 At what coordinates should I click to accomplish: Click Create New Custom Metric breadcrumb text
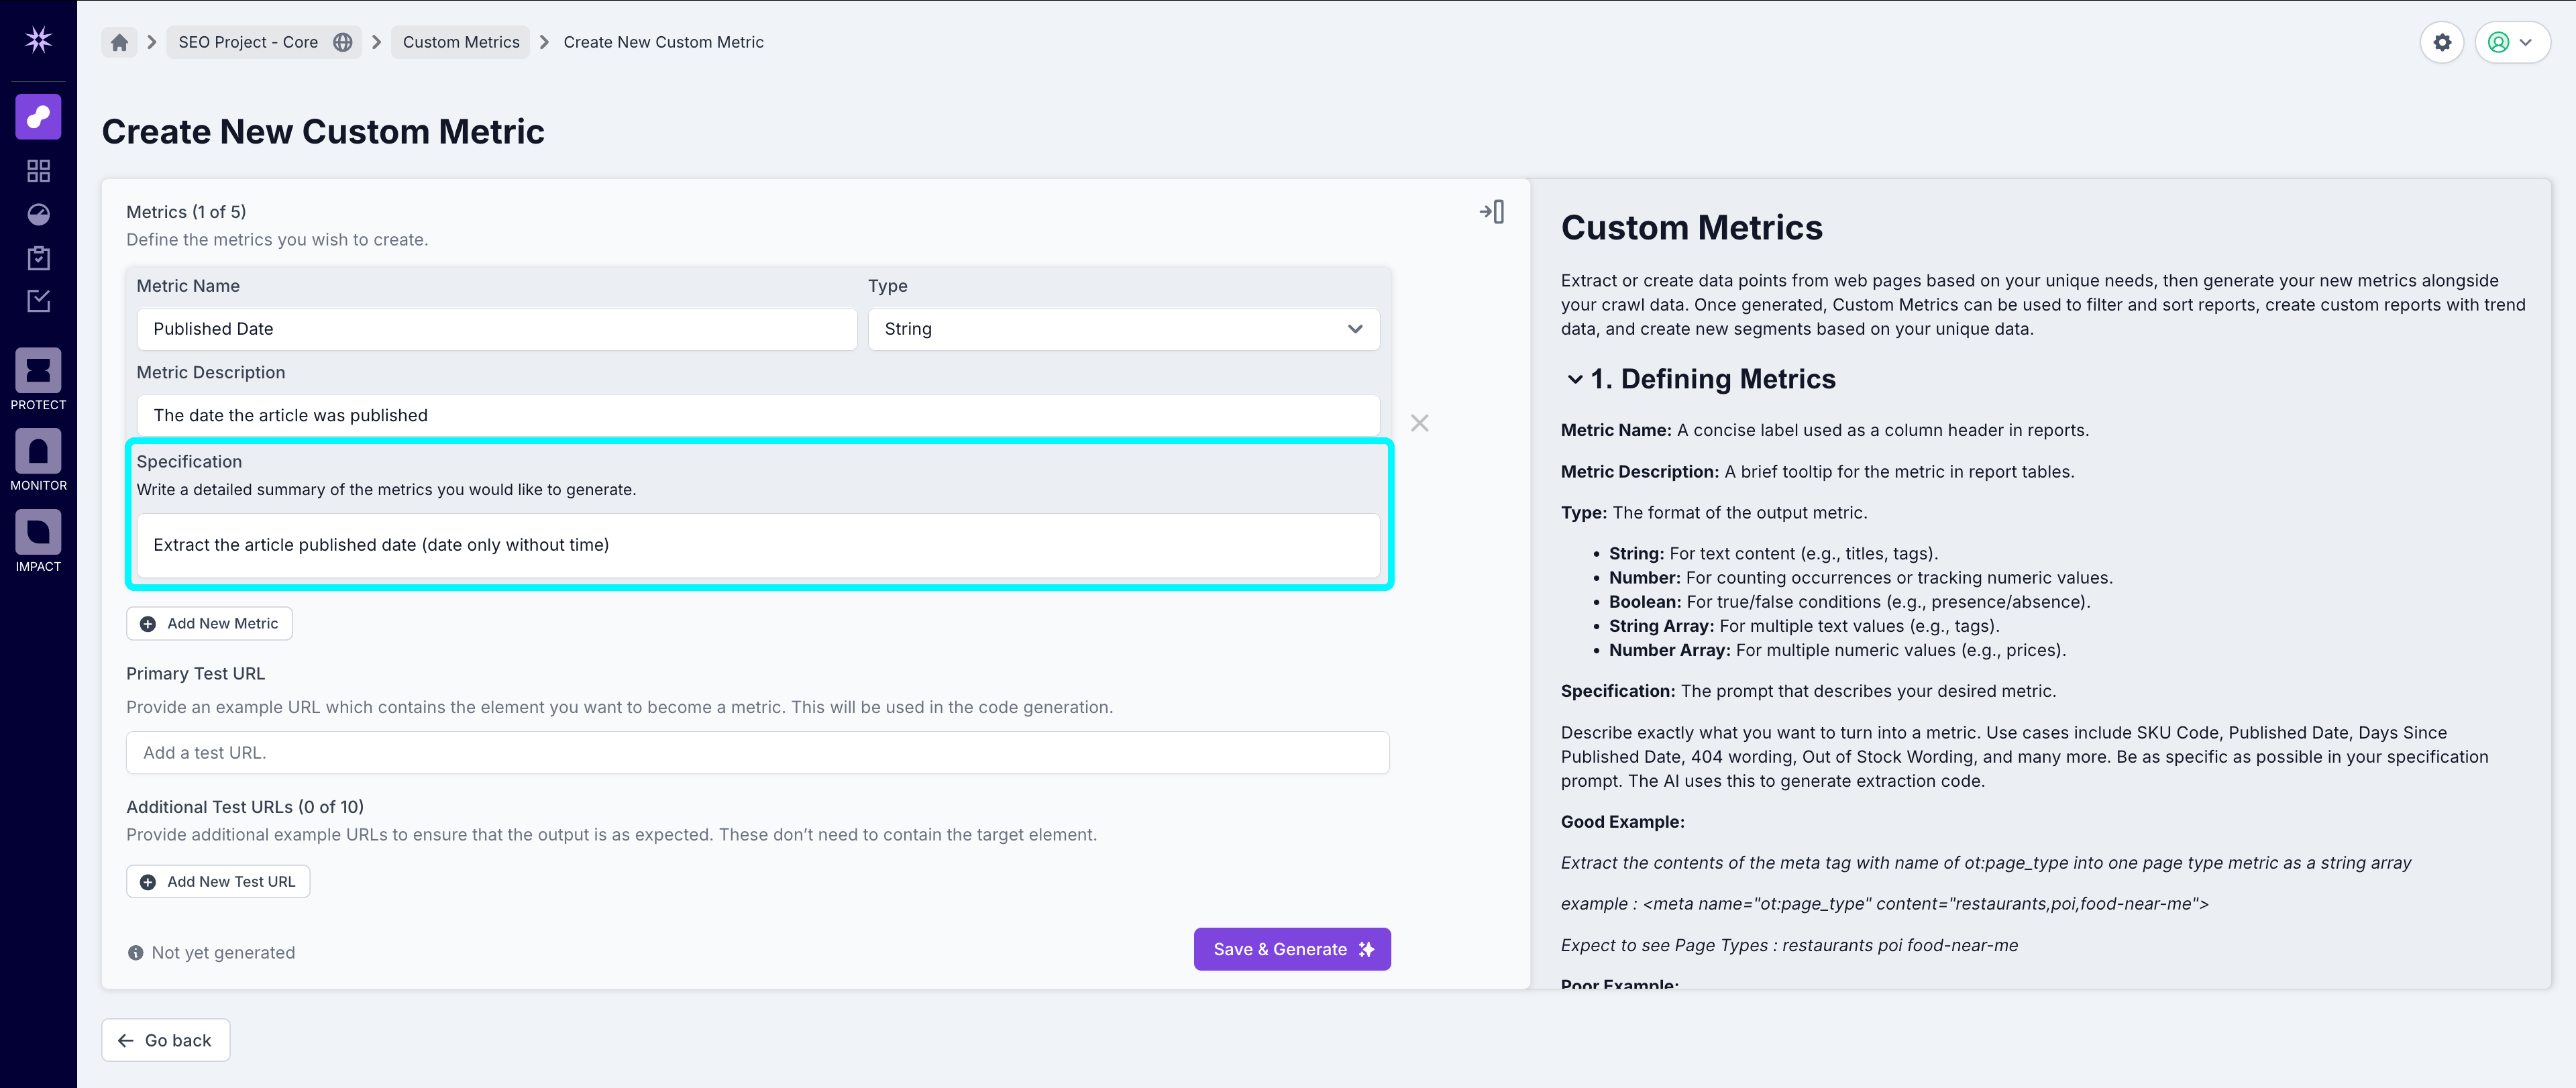[663, 42]
